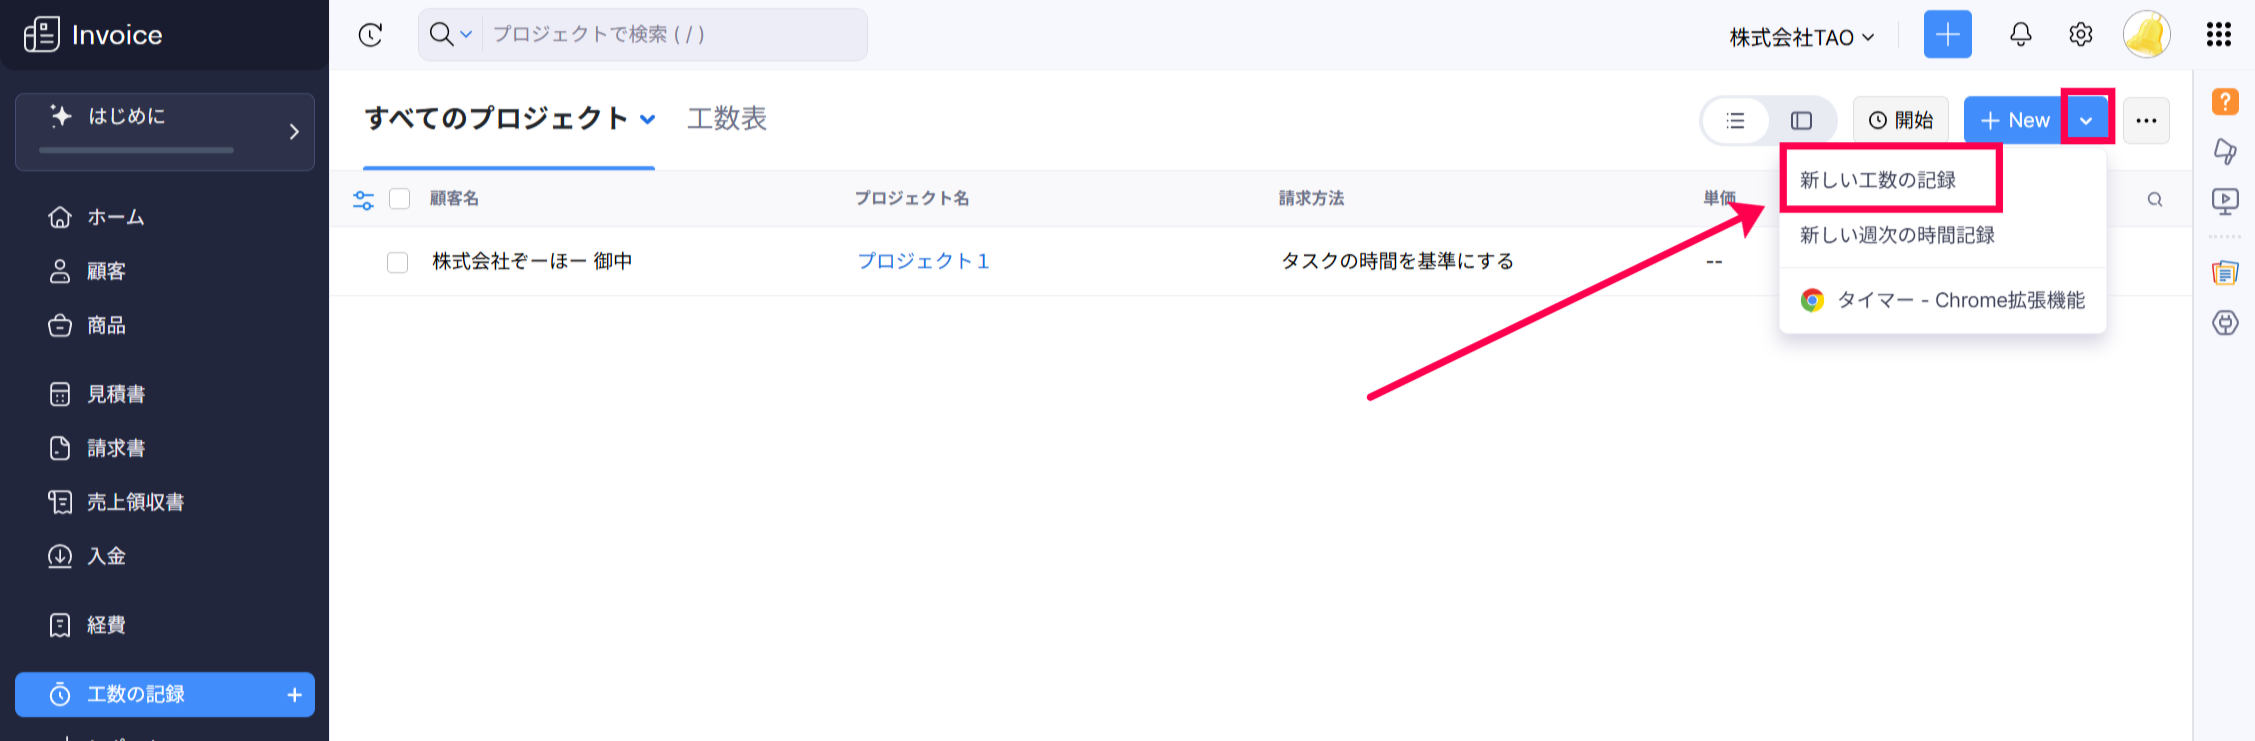Viewport: 2255px width, 741px height.
Task: Click the blue quick create plus button
Action: [1947, 35]
